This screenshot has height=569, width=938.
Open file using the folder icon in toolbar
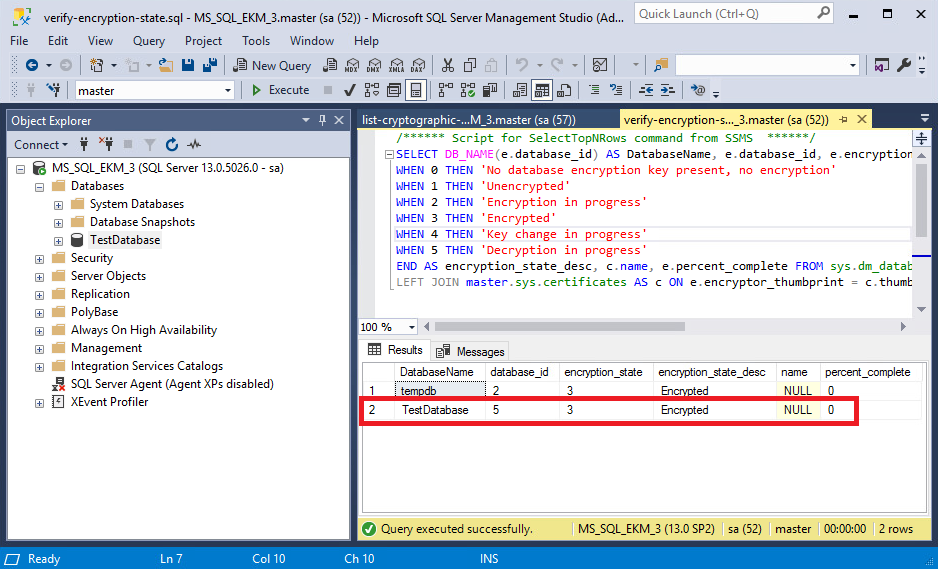pos(166,65)
